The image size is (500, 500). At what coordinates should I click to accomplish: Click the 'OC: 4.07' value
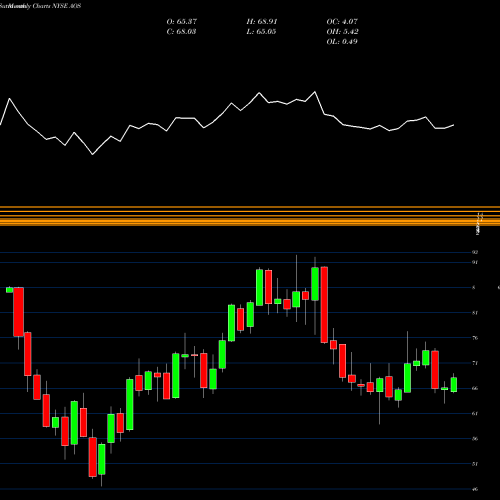coord(342,22)
